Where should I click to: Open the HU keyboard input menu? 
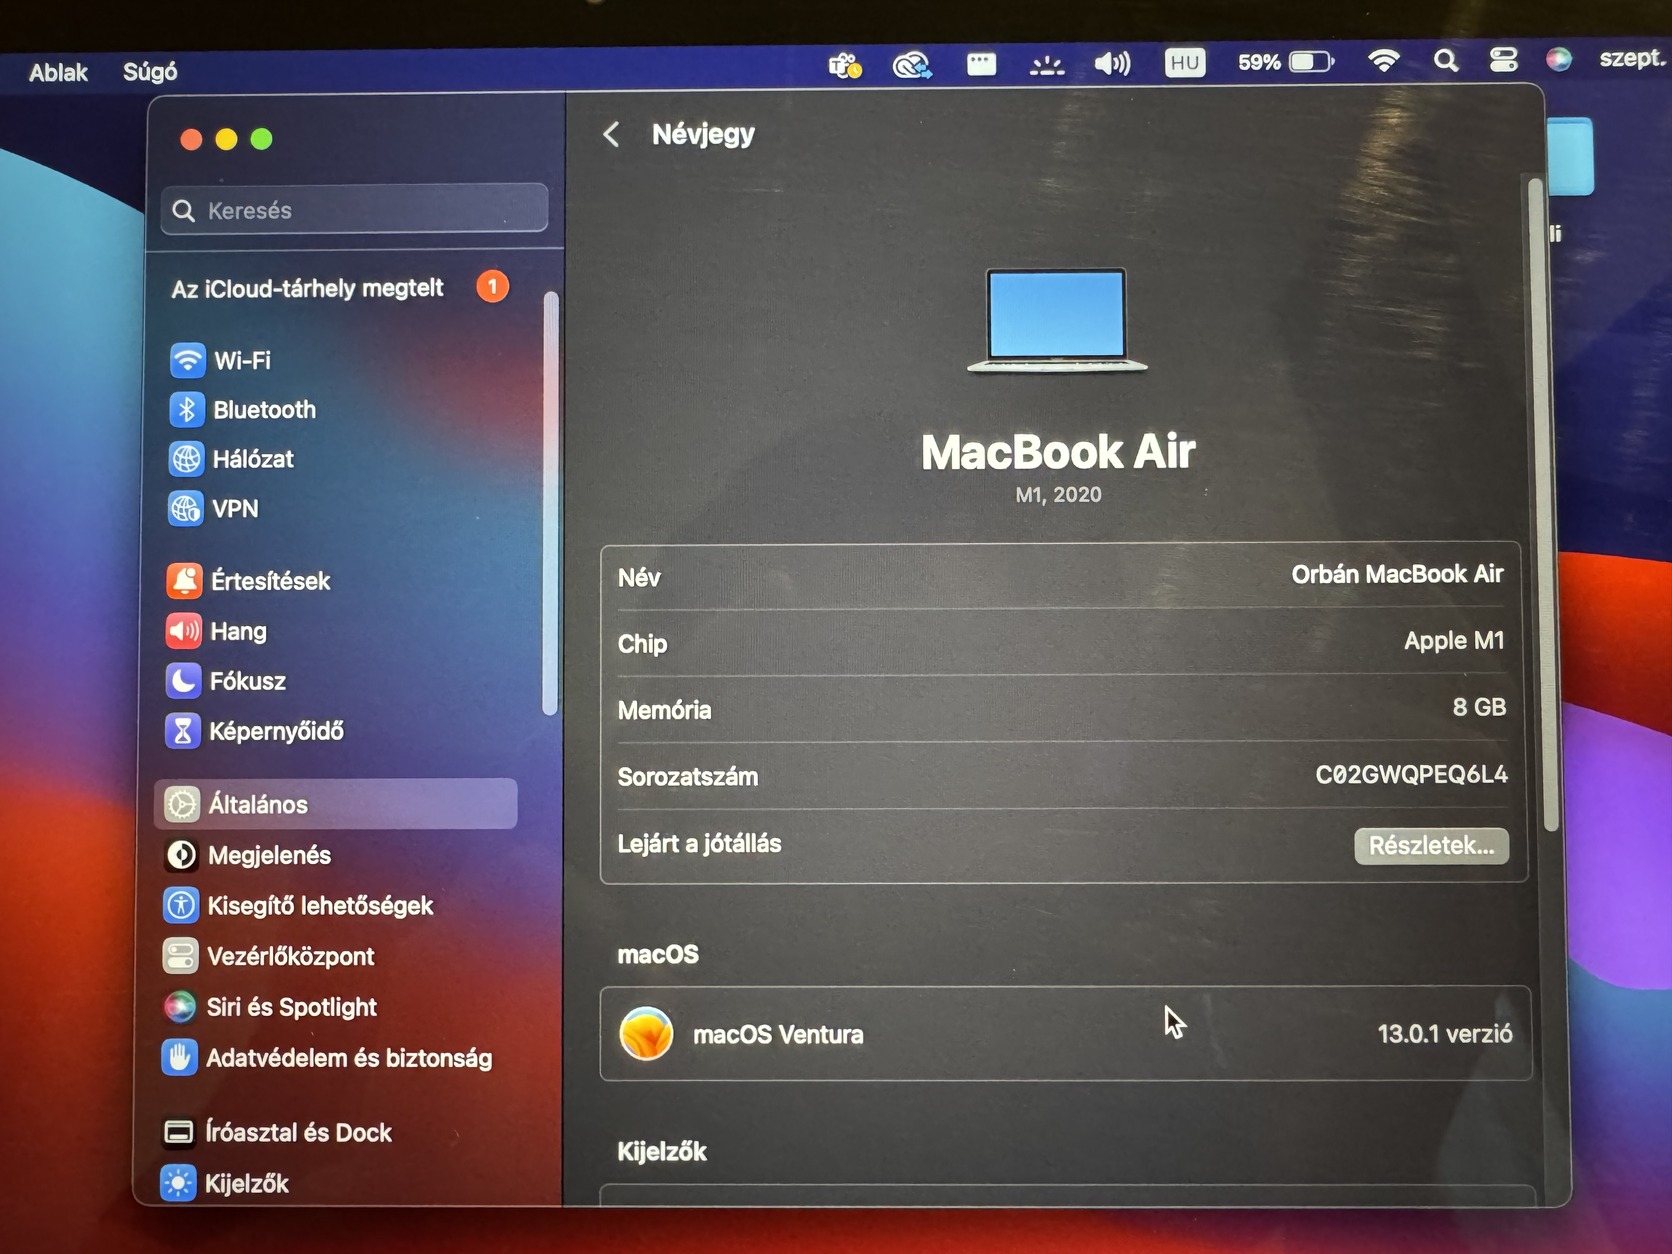(1185, 63)
